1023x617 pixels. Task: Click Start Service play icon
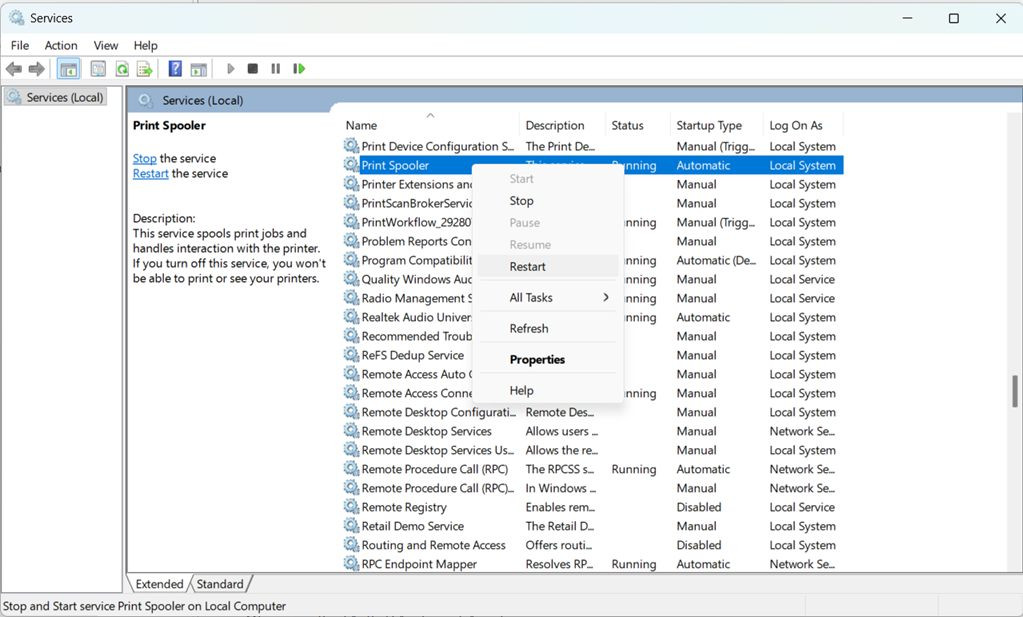pos(230,68)
